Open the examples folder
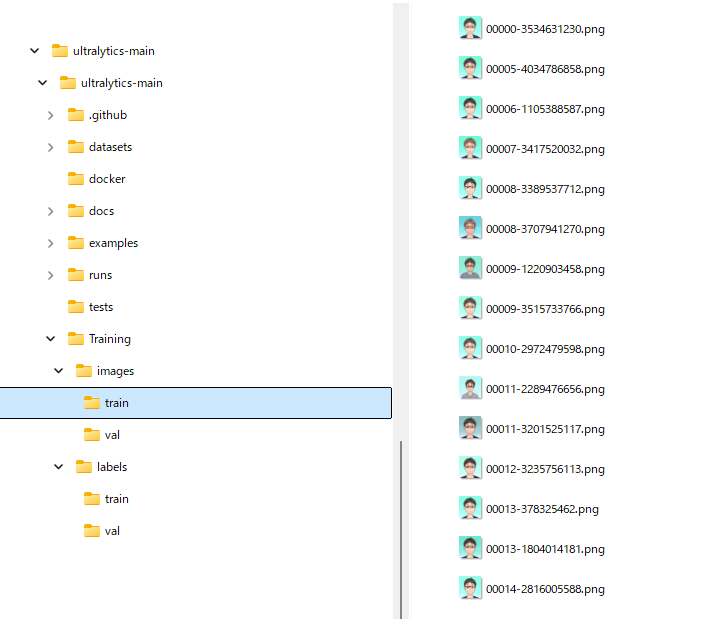The height and width of the screenshot is (619, 713). [113, 243]
